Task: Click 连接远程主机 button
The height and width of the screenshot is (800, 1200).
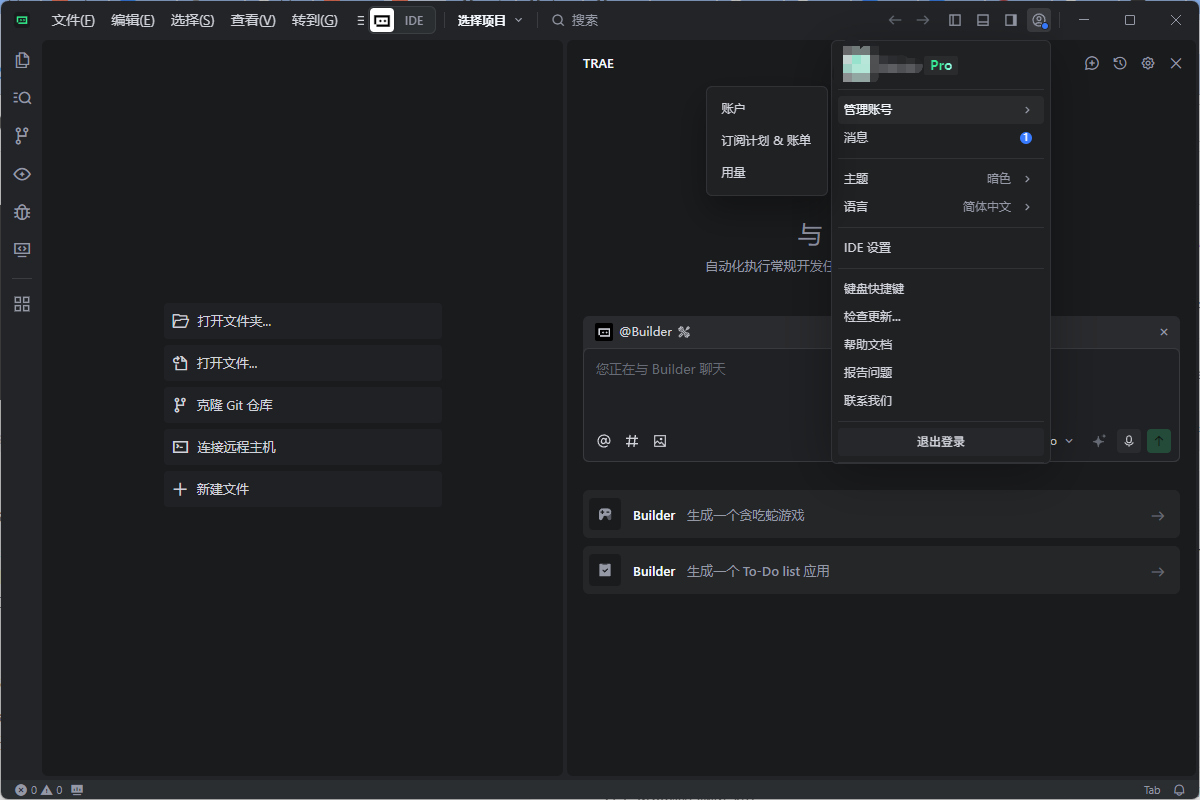Action: tap(303, 447)
